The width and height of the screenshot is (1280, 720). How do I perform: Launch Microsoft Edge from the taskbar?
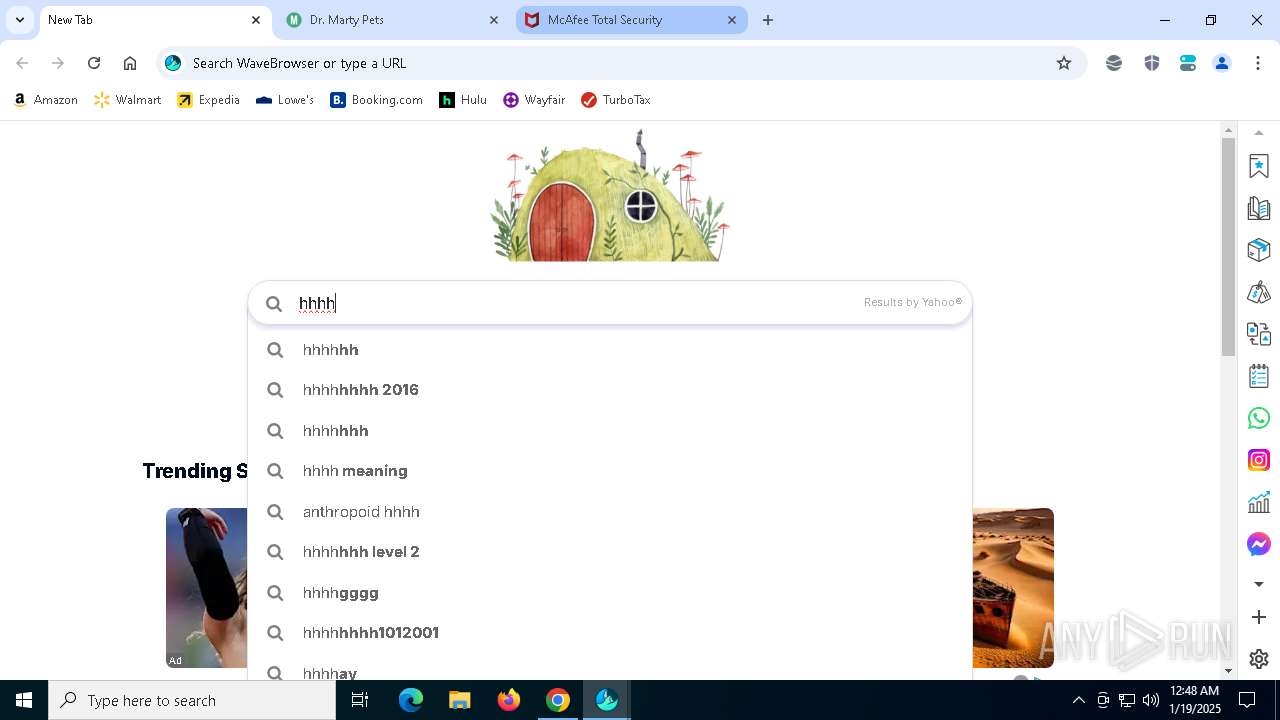[x=411, y=700]
